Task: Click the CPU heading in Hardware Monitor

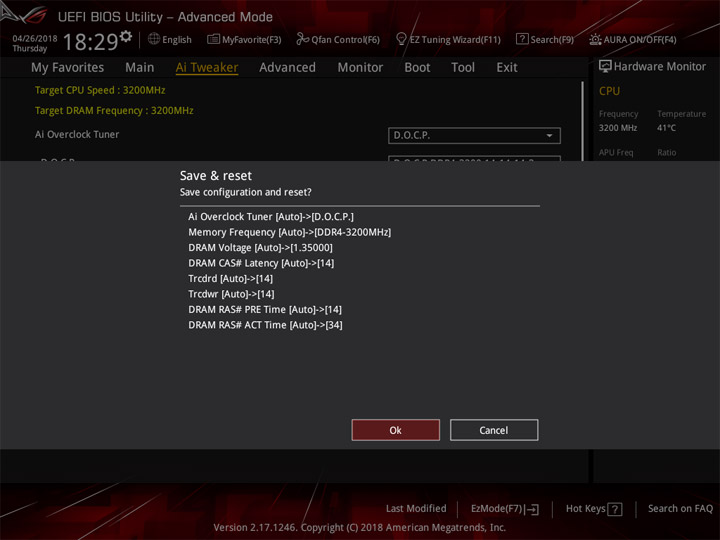Action: [609, 91]
